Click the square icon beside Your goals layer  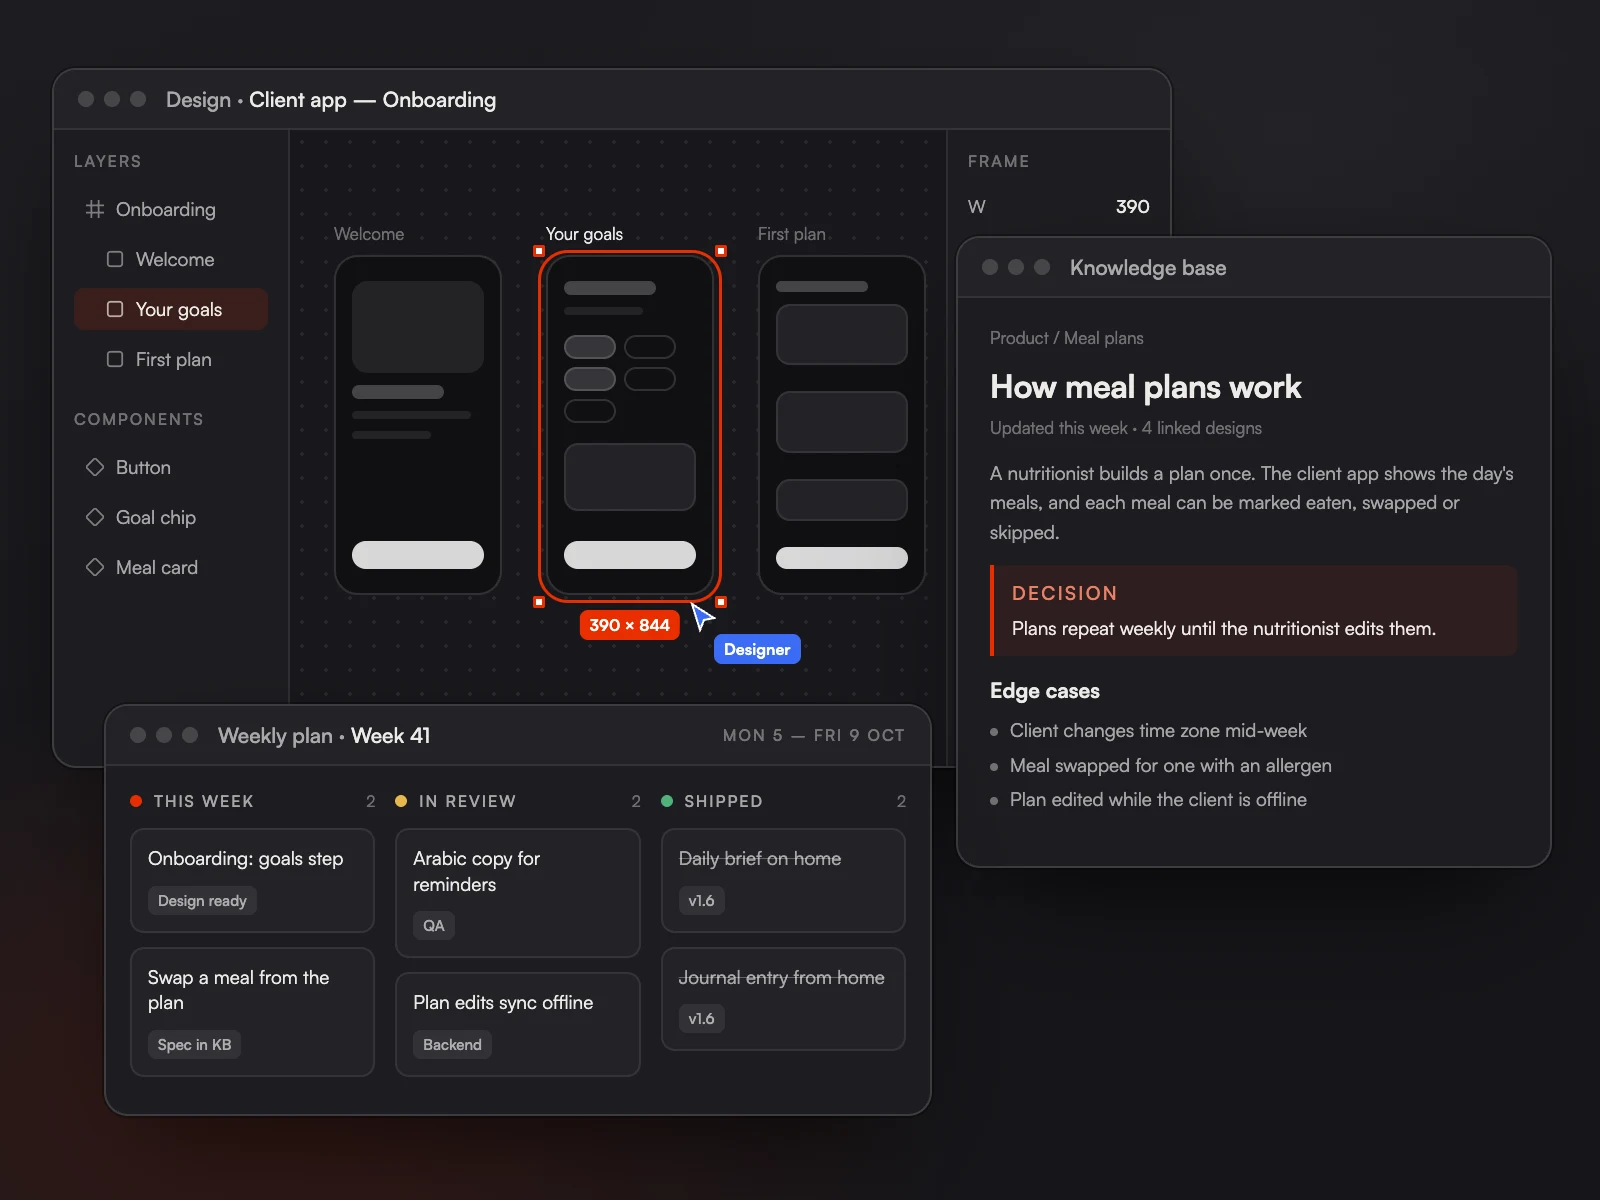coord(115,309)
